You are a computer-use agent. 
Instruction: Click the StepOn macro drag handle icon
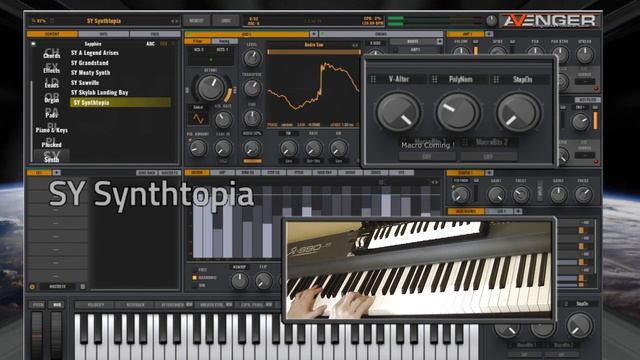click(496, 79)
